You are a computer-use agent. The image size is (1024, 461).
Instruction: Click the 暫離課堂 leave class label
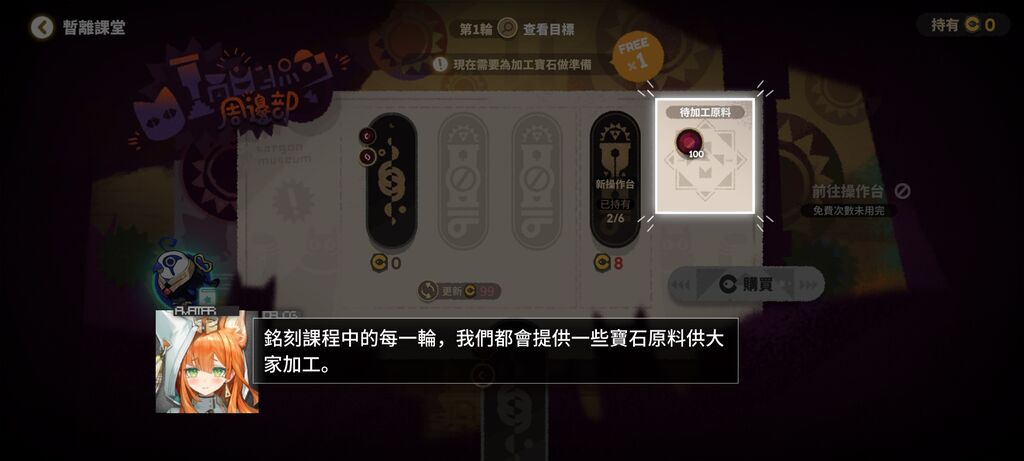point(94,27)
